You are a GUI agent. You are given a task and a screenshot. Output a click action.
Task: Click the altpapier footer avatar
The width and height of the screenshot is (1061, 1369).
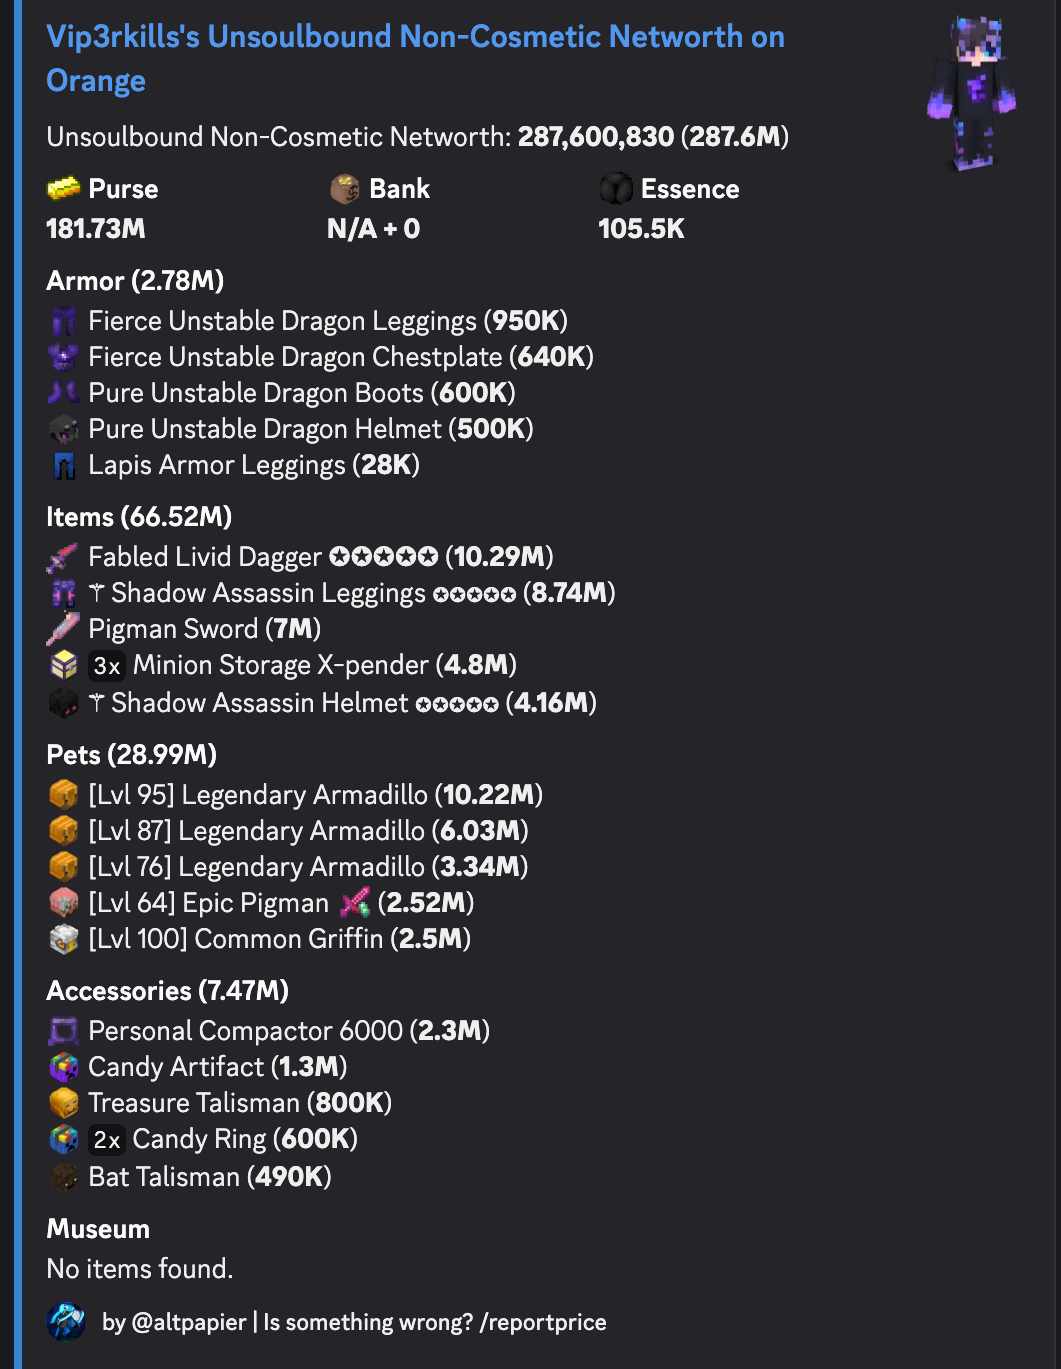(66, 1322)
